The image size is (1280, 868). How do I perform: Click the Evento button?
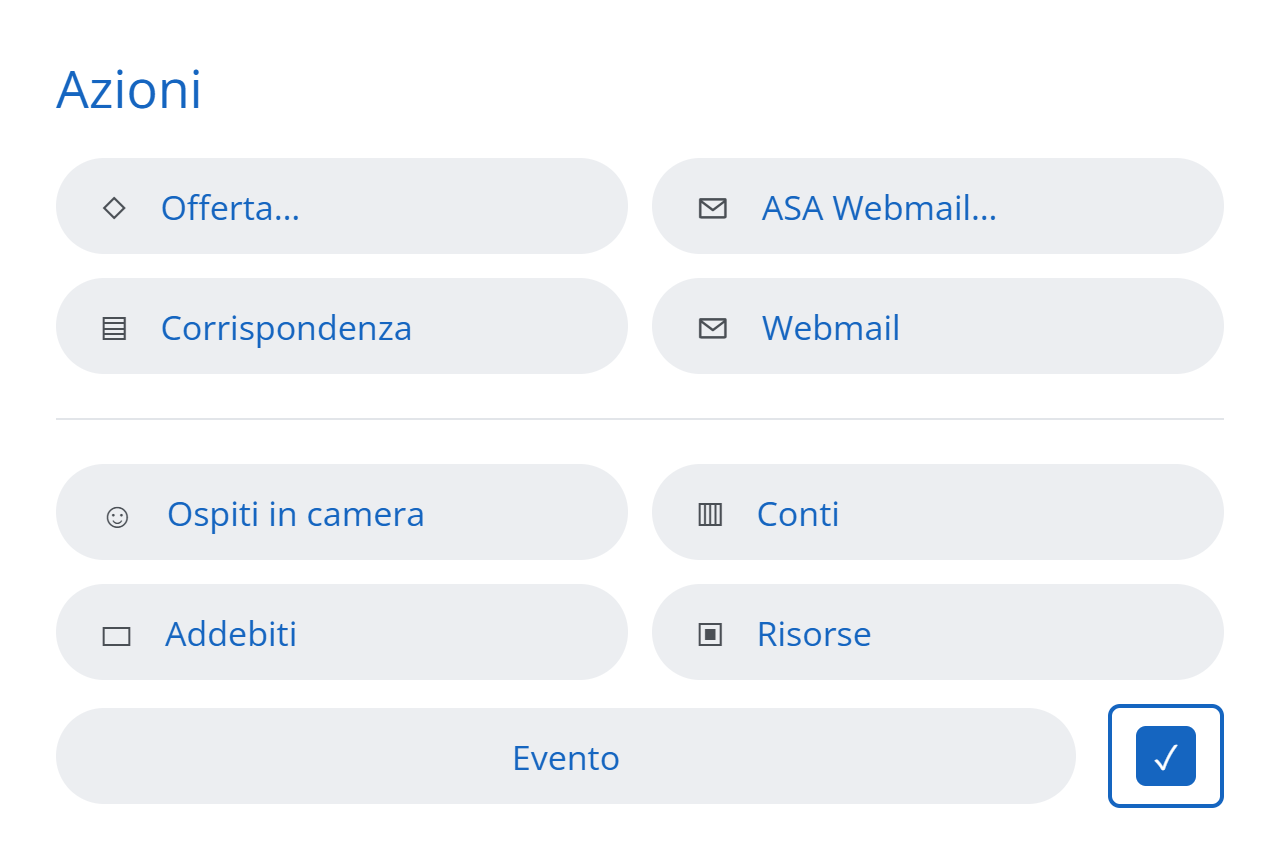pyautogui.click(x=566, y=756)
